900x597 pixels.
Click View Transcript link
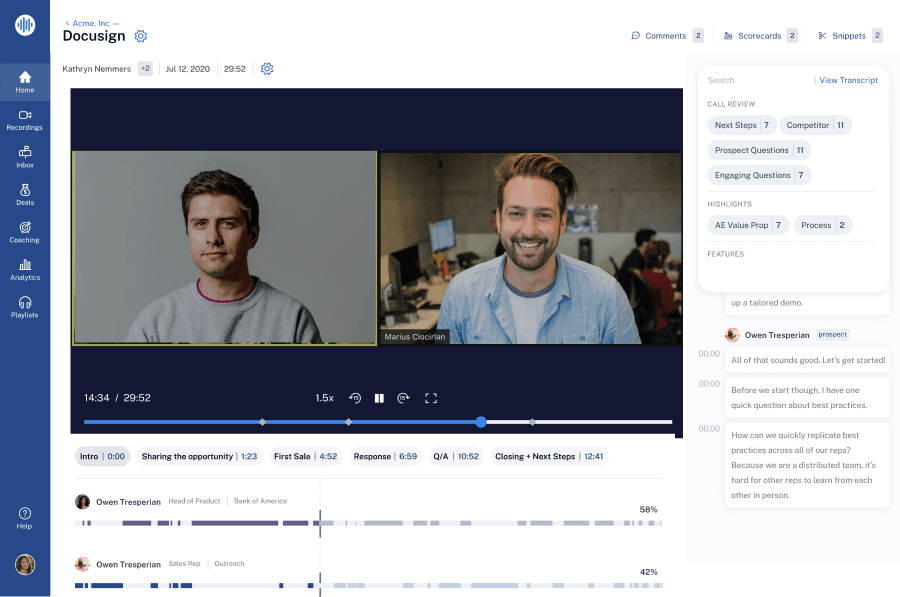848,80
